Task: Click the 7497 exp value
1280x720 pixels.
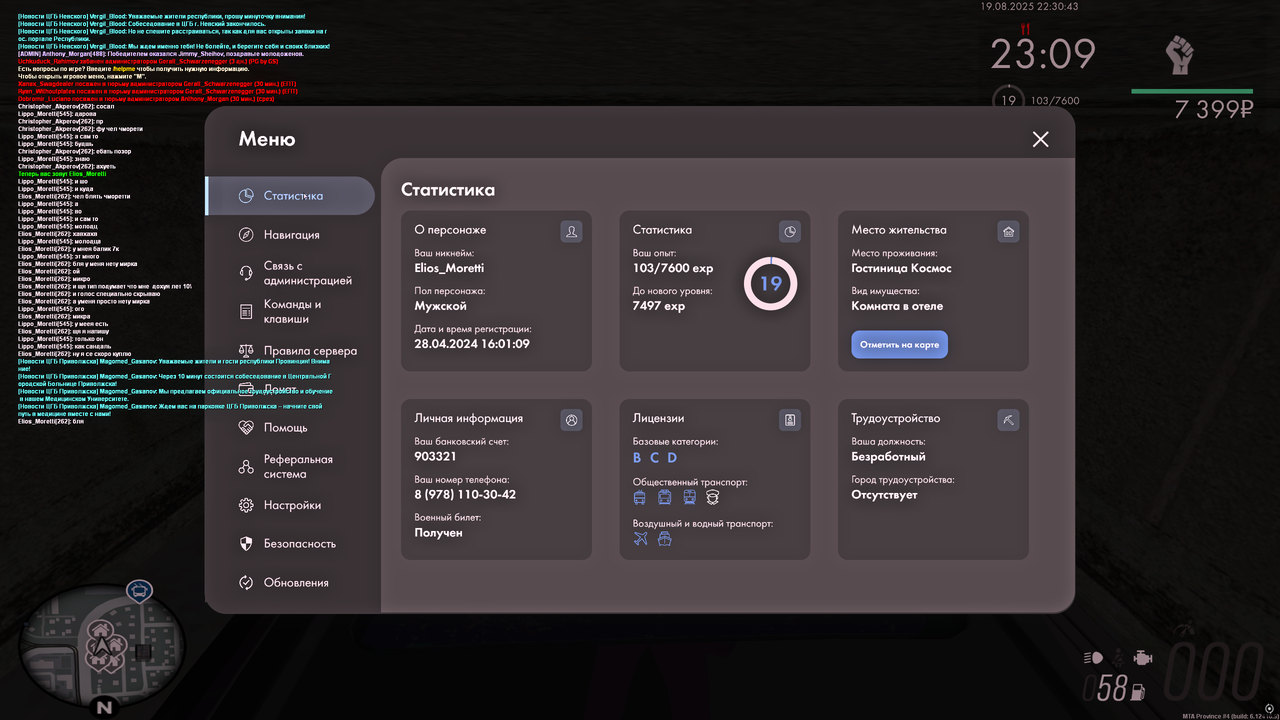Action: coord(659,306)
